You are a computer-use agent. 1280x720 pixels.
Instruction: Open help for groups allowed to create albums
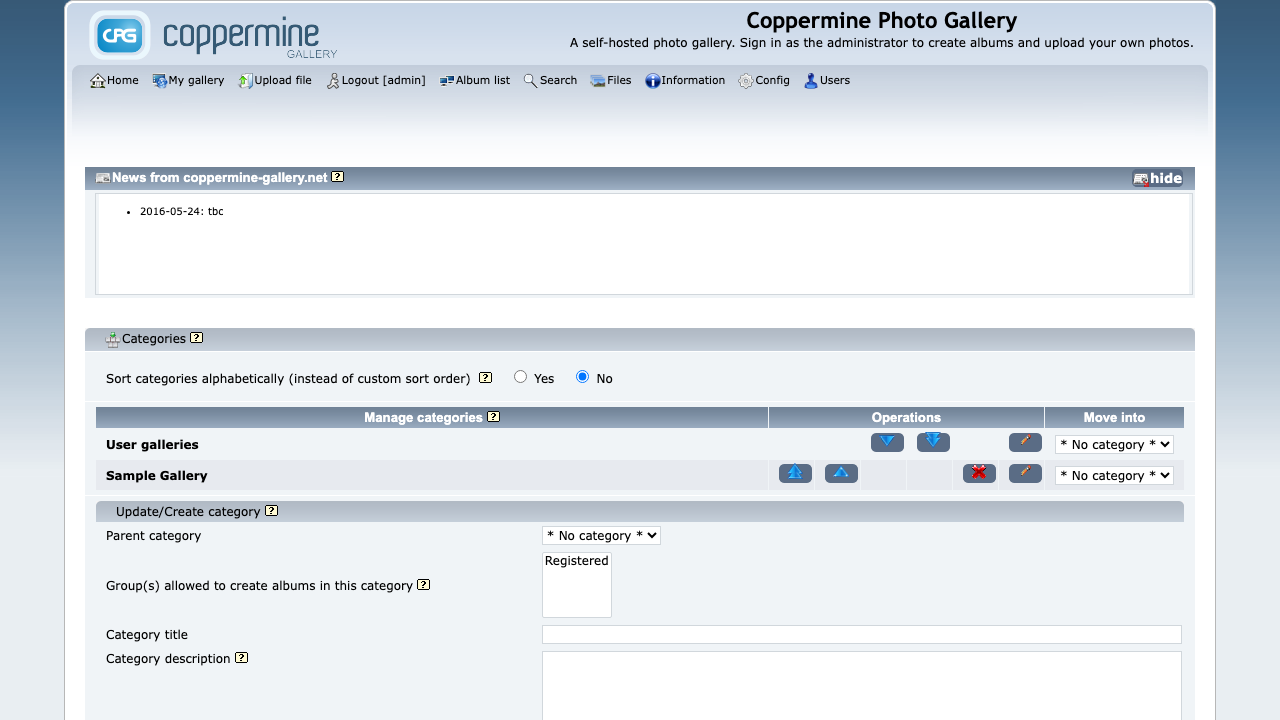(424, 585)
